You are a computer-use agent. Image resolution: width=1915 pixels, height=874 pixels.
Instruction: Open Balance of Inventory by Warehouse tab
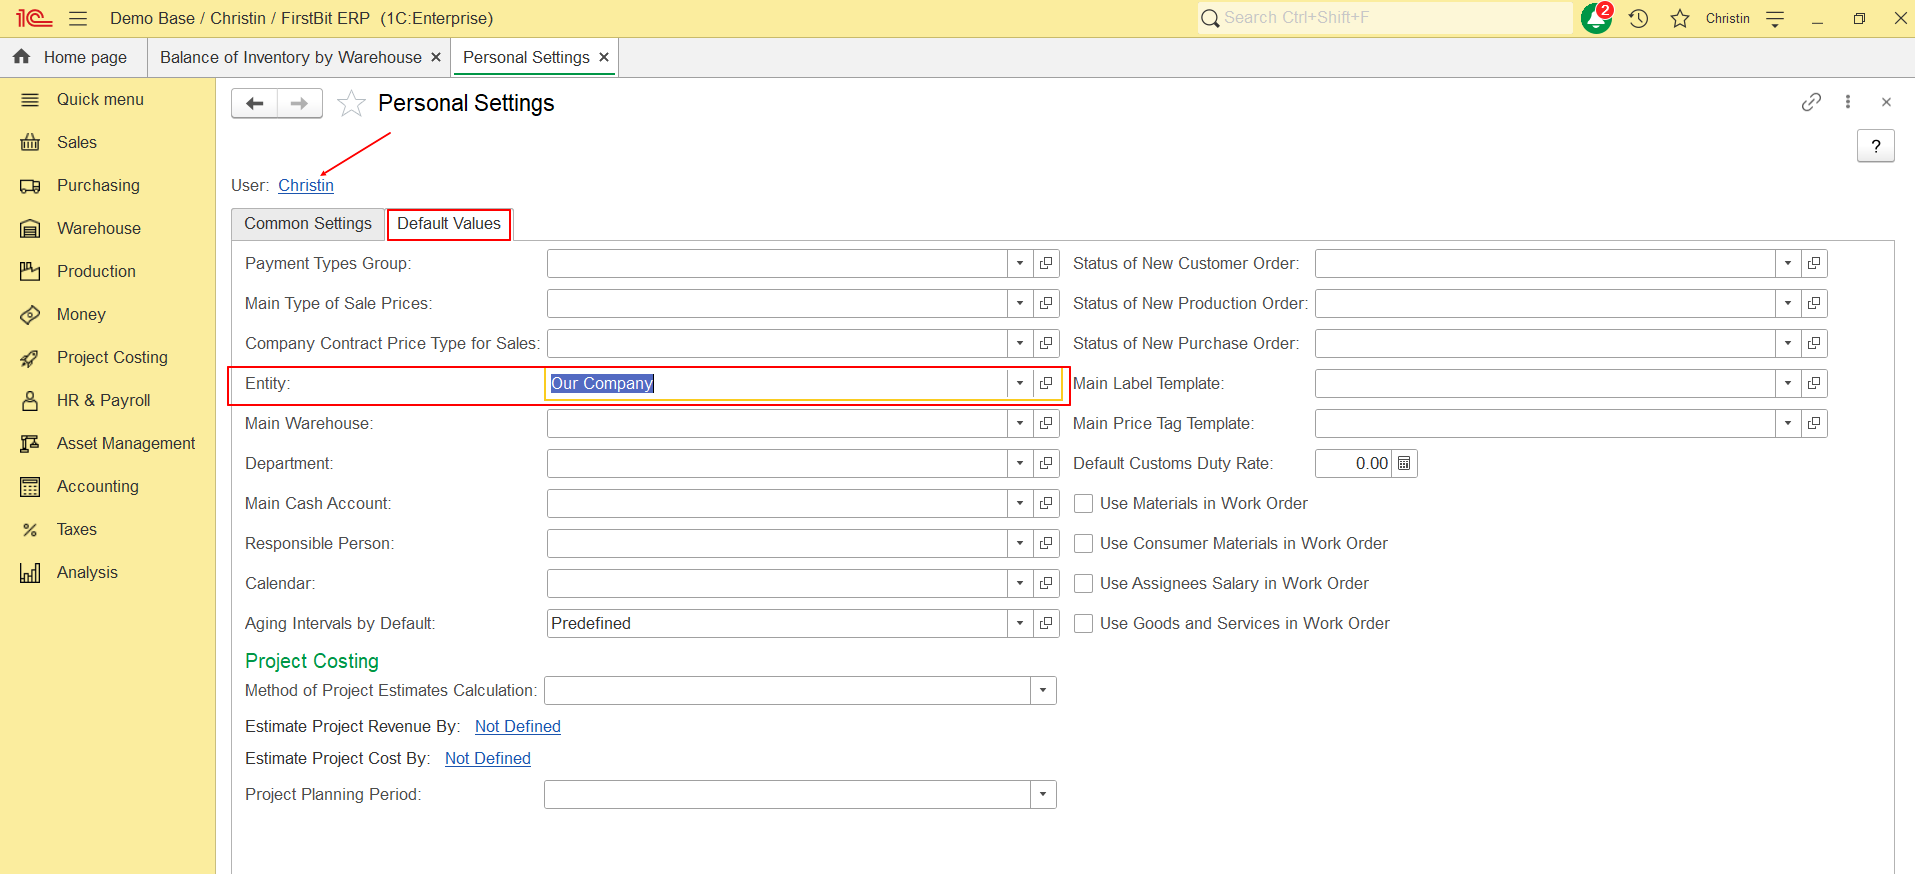(x=290, y=58)
